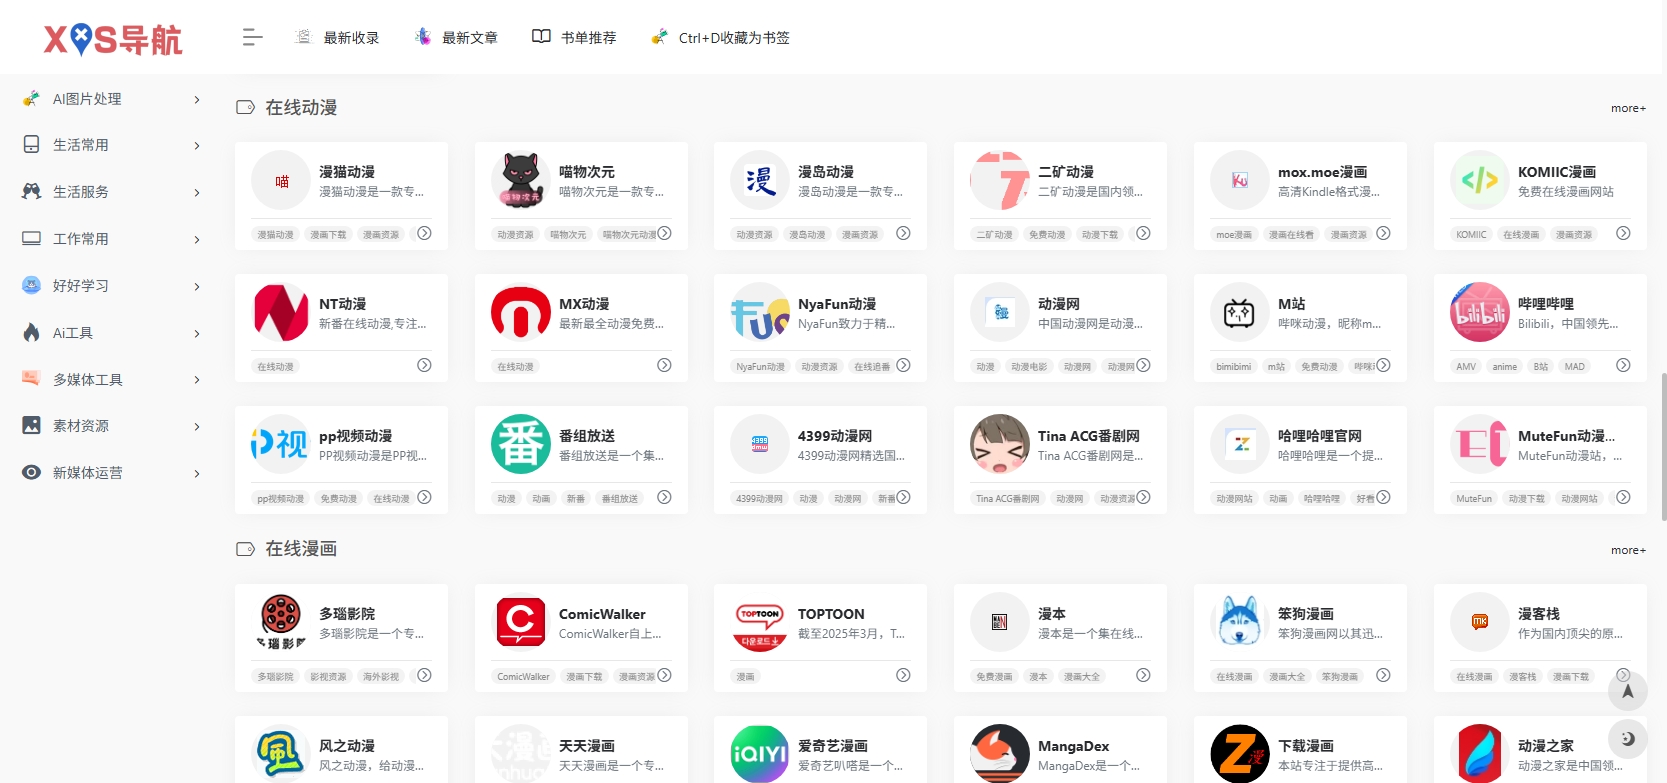This screenshot has width=1667, height=783.
Task: Open 最新文章 in the top nav
Action: (x=456, y=37)
